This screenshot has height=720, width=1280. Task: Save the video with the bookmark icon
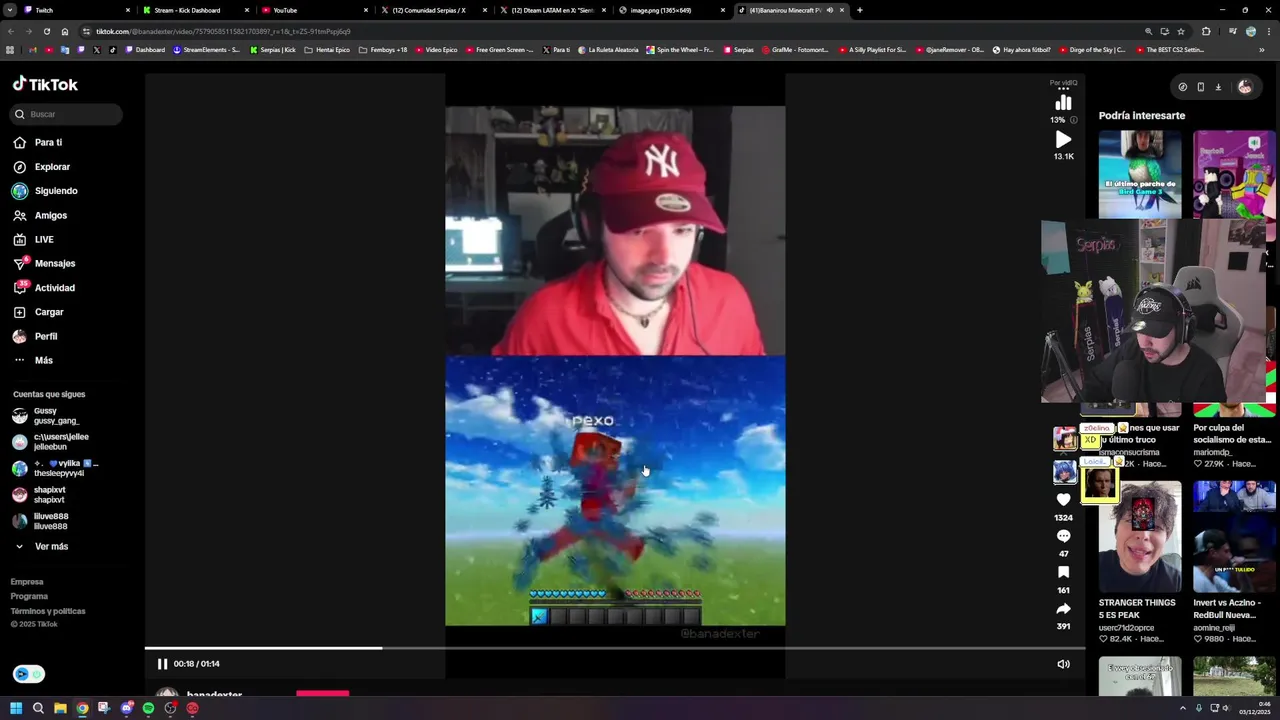(1063, 572)
